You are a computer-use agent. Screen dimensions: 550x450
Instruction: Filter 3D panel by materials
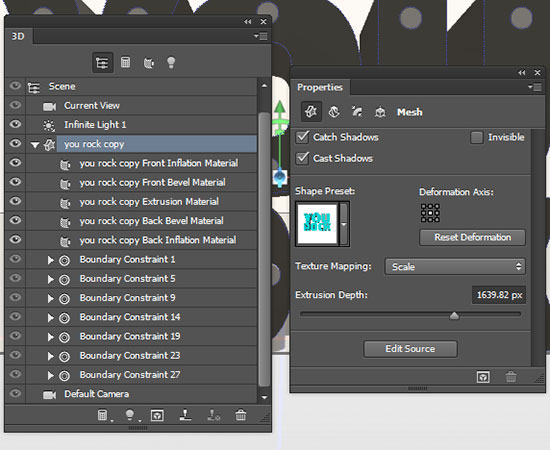pyautogui.click(x=149, y=63)
